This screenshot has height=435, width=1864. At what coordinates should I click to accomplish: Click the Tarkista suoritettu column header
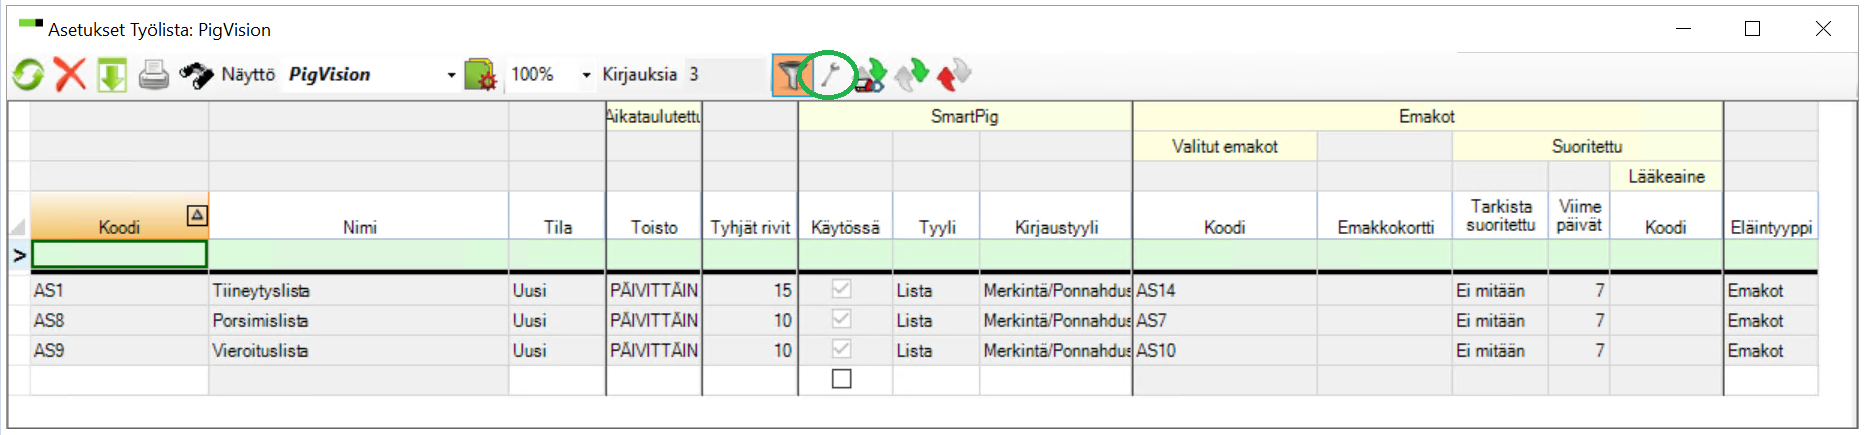[x=1500, y=215]
